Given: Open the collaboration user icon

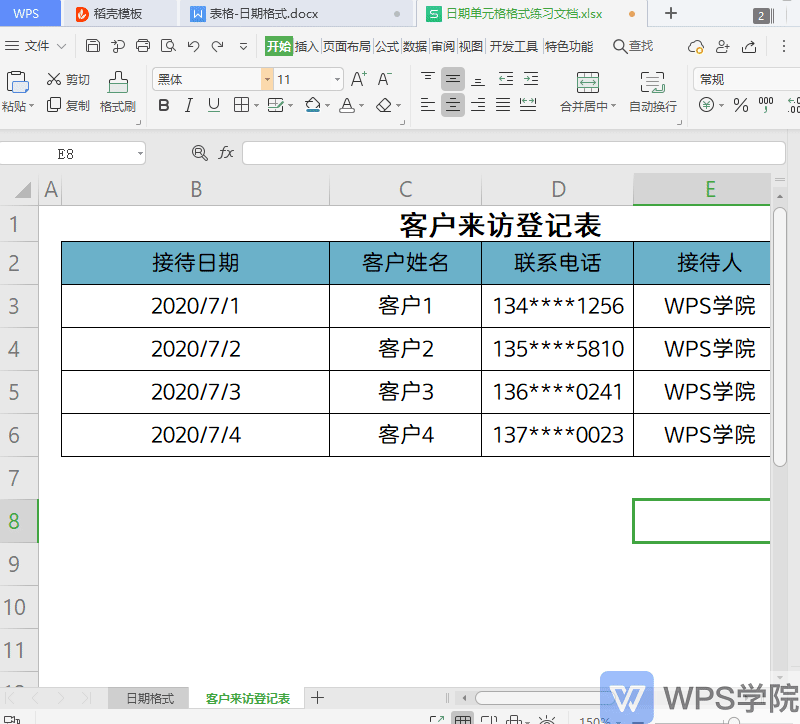Looking at the screenshot, I should [x=722, y=46].
